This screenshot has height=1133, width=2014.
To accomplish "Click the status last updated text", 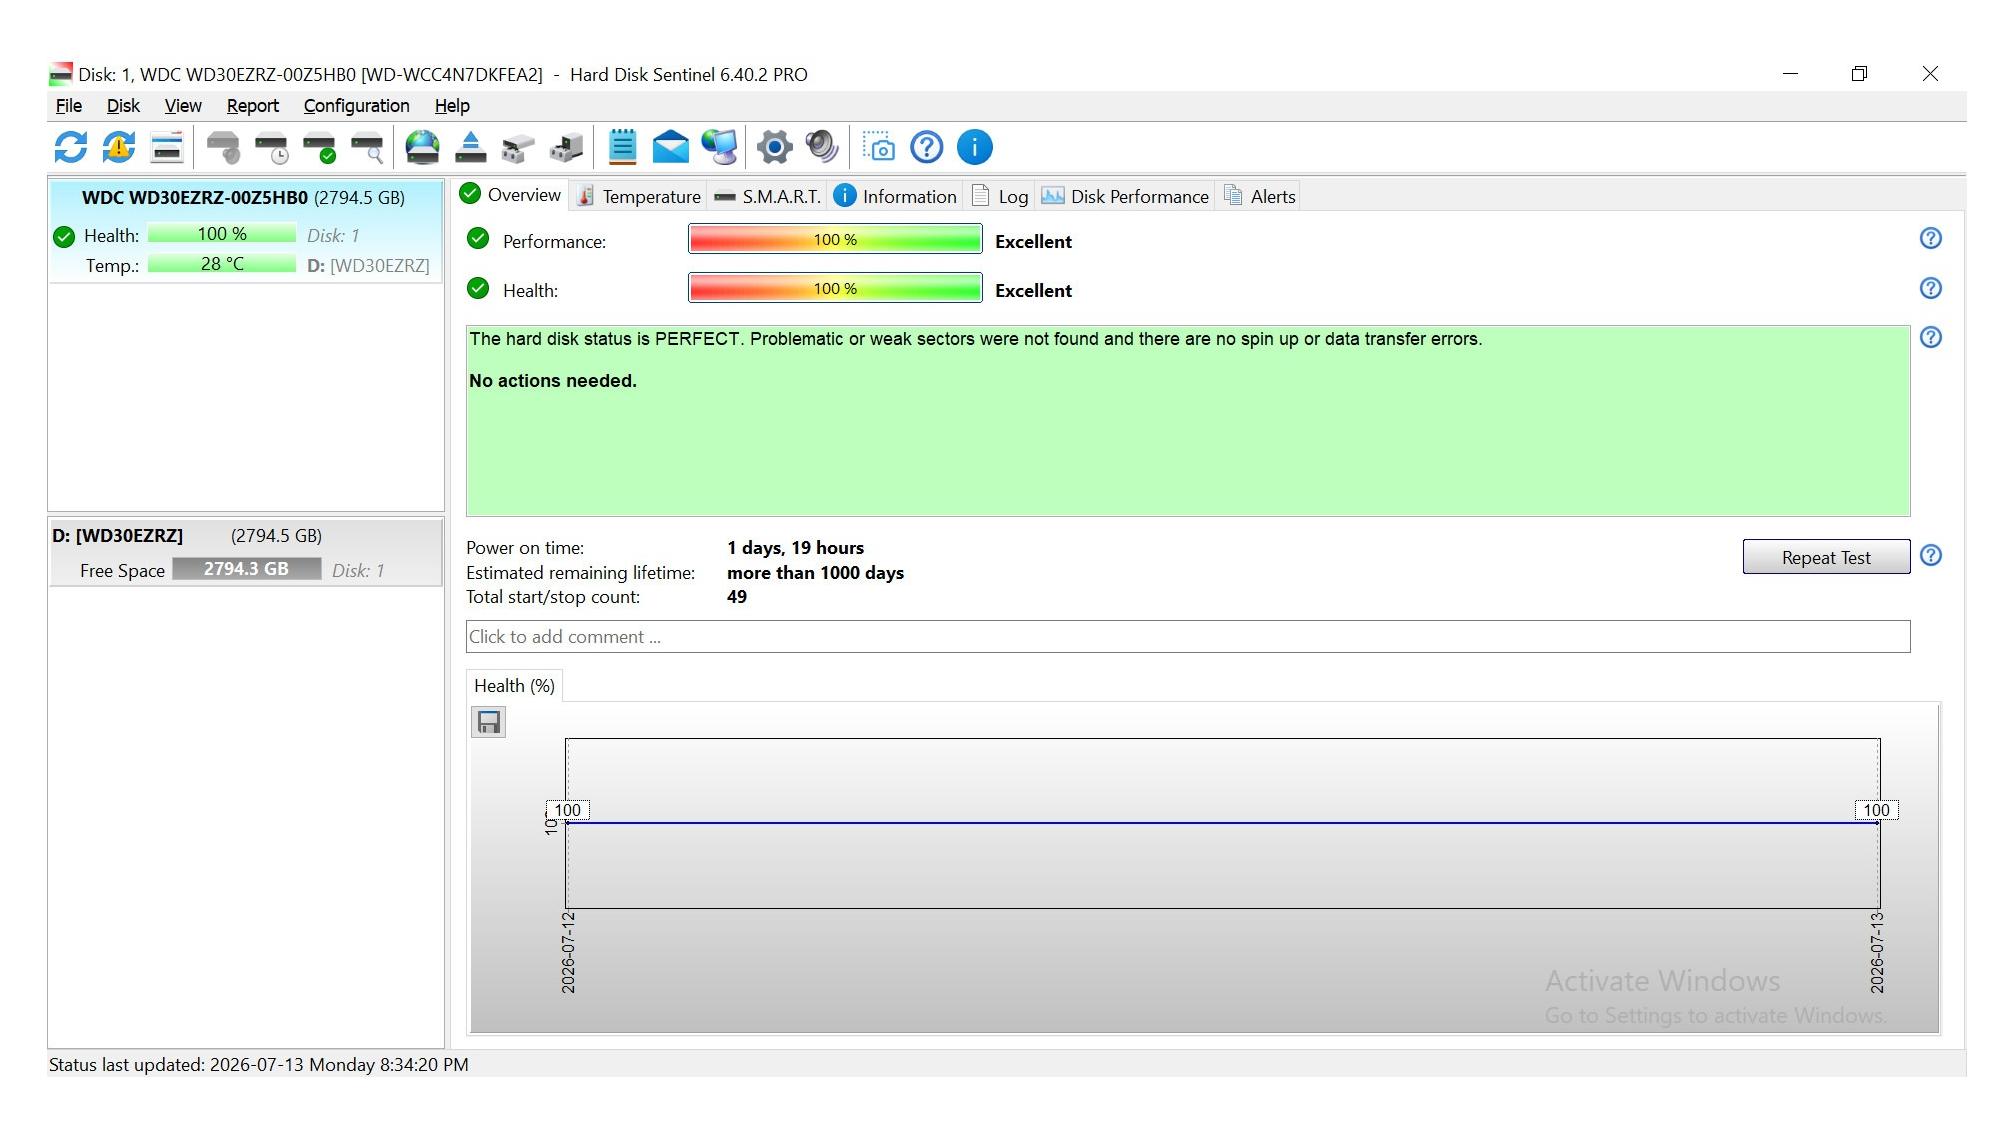I will pyautogui.click(x=259, y=1065).
